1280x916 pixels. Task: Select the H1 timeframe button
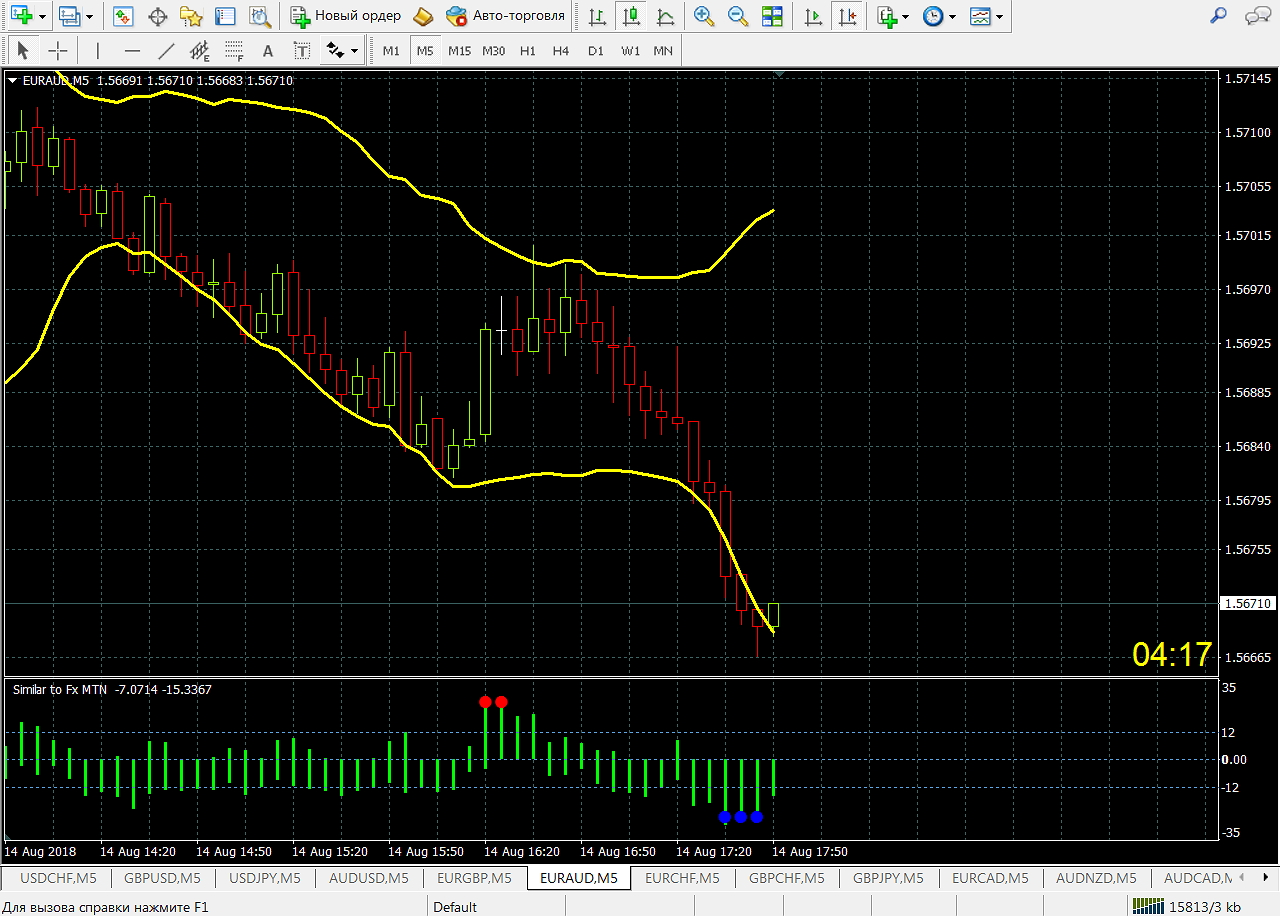(x=528, y=51)
